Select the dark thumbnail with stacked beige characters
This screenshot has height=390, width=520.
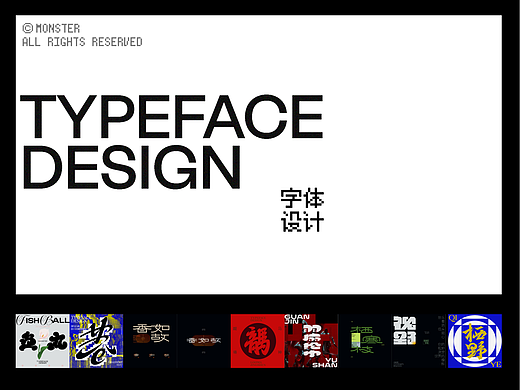click(150, 341)
